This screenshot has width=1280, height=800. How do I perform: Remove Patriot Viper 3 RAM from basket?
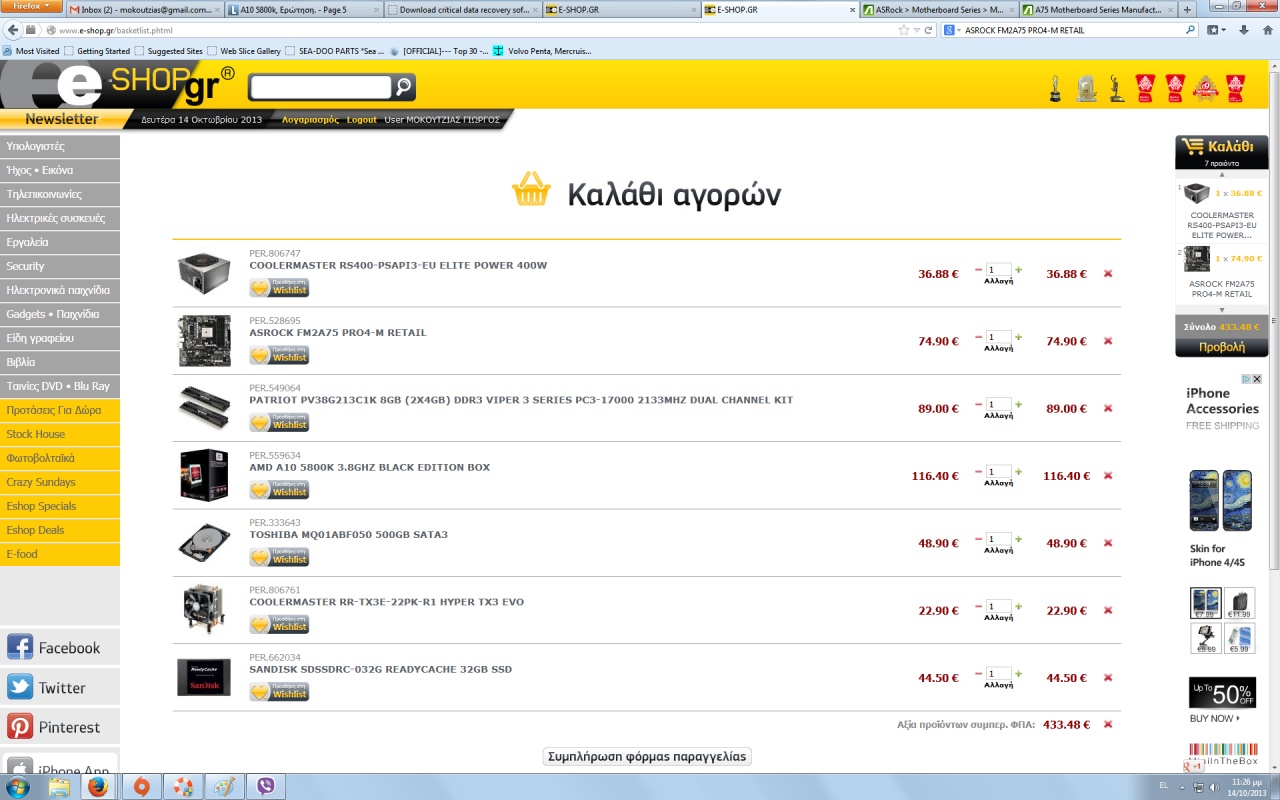click(1107, 408)
